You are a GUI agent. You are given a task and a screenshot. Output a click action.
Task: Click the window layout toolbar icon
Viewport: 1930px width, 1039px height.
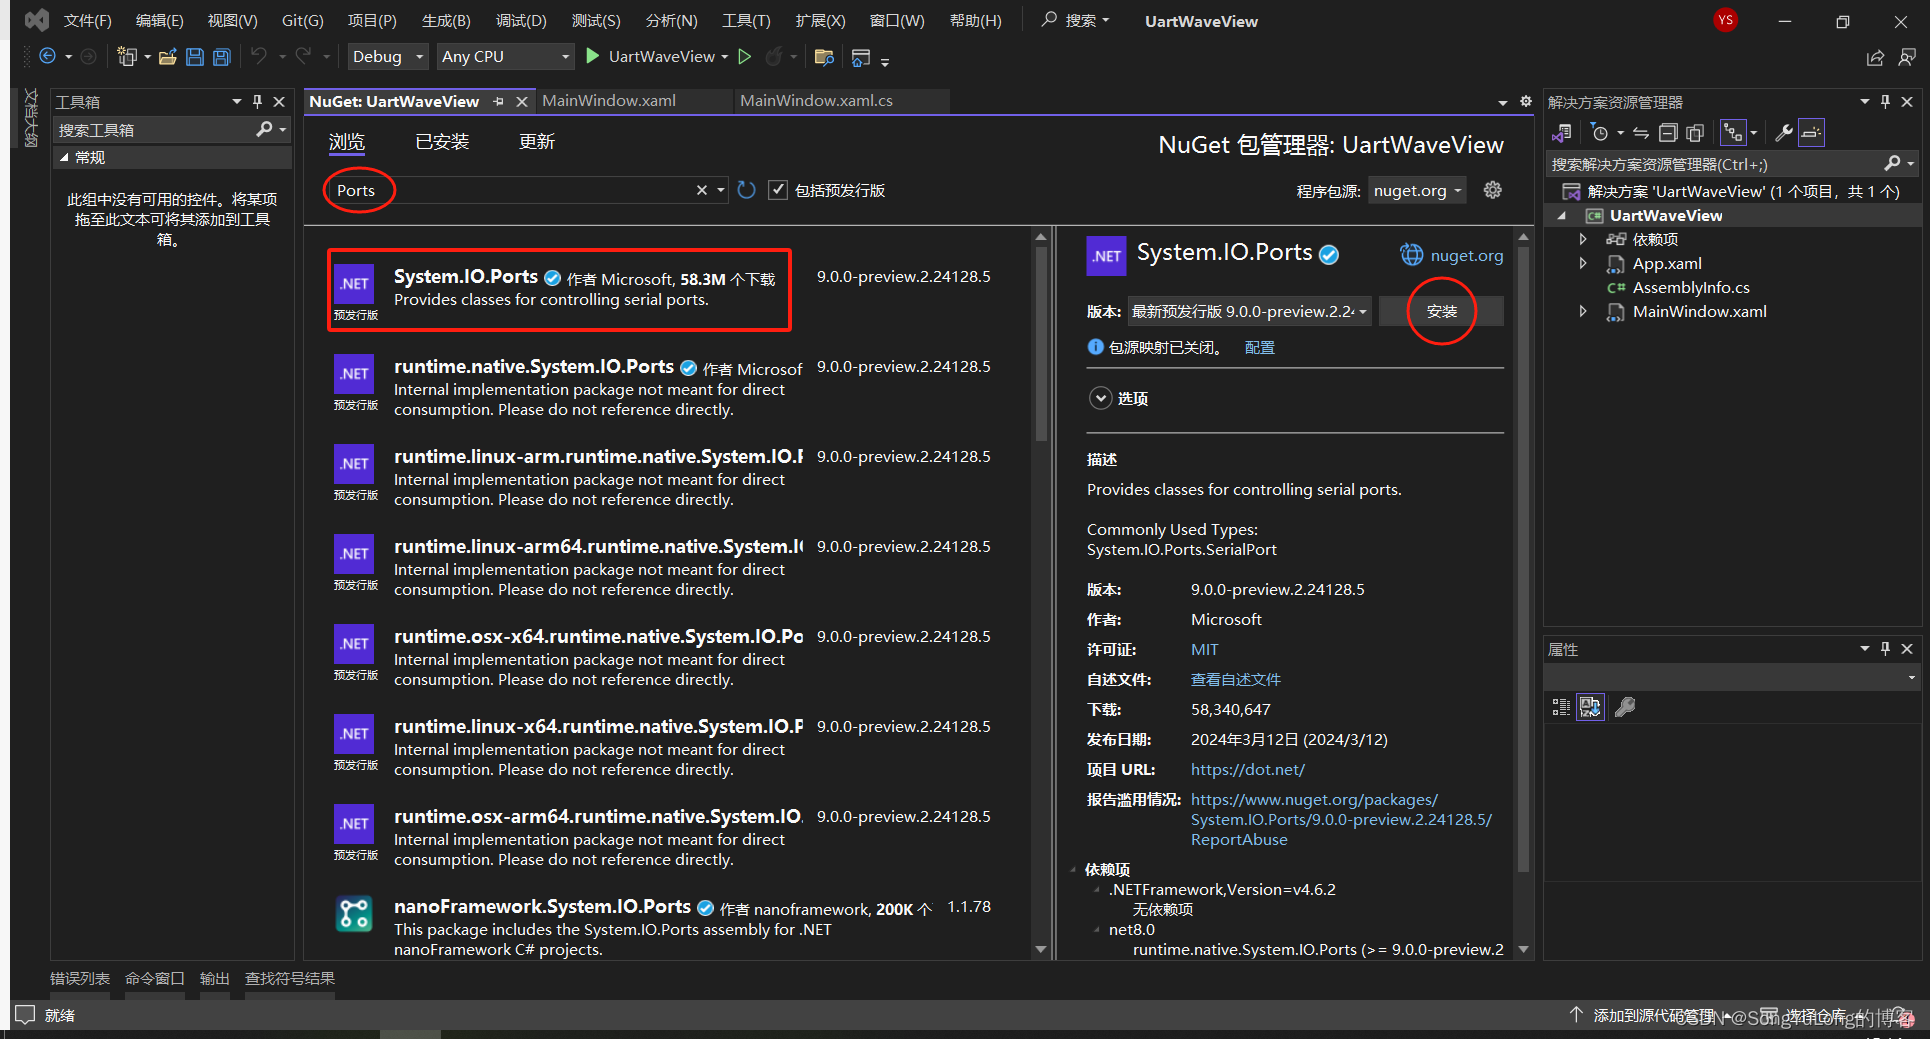pos(861,58)
